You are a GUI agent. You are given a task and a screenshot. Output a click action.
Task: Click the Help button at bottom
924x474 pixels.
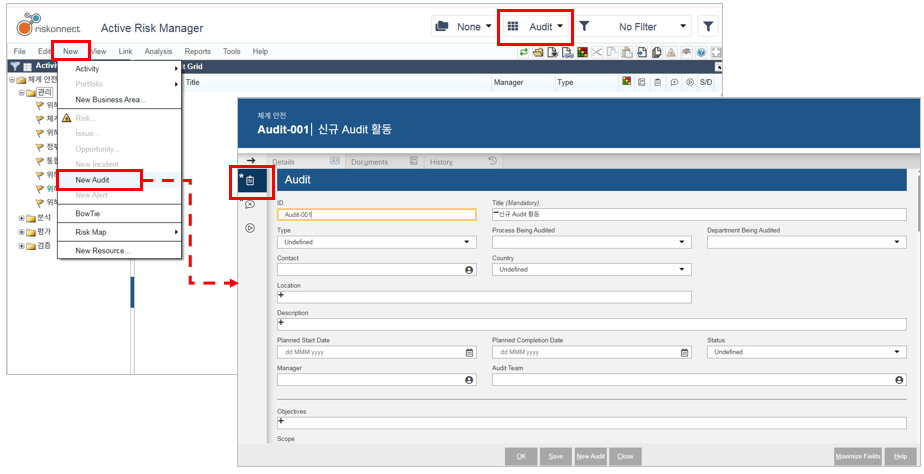pyautogui.click(x=900, y=456)
